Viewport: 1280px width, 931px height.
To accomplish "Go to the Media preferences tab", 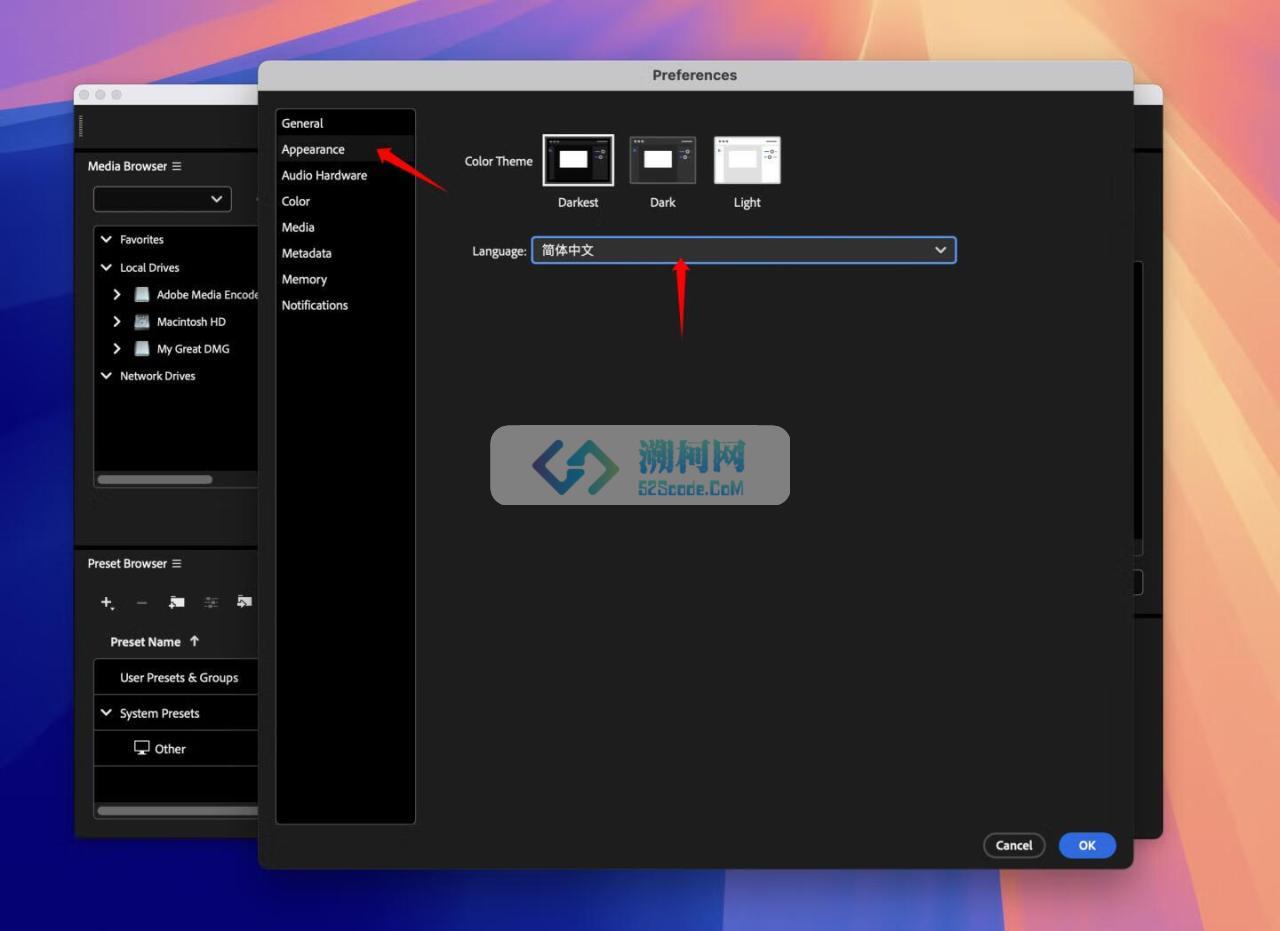I will 345,227.
